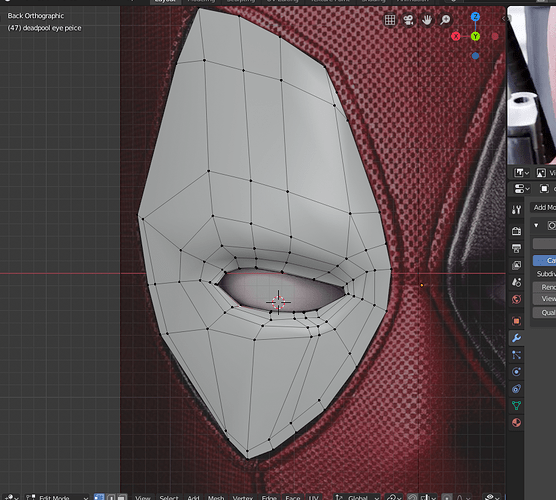
Task: Open the Edit Mode dropdown
Action: tap(57, 497)
